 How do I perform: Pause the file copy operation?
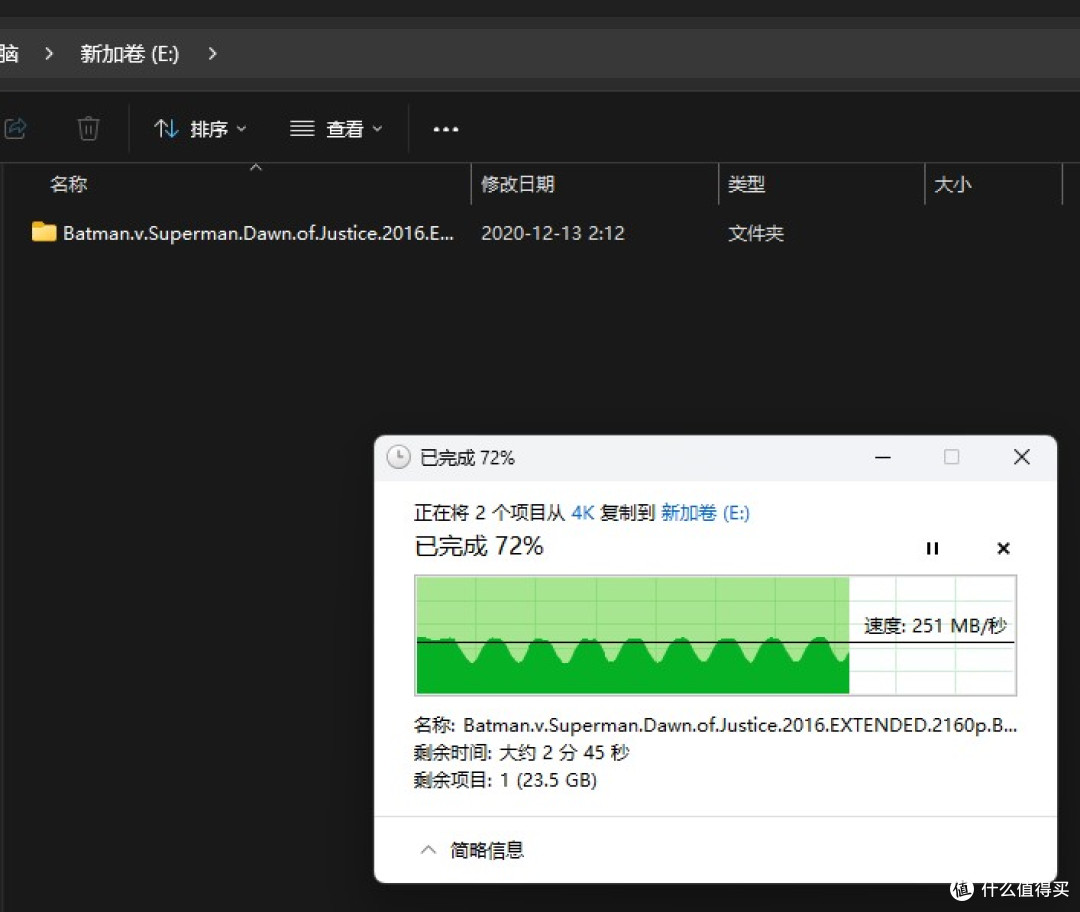click(x=932, y=548)
